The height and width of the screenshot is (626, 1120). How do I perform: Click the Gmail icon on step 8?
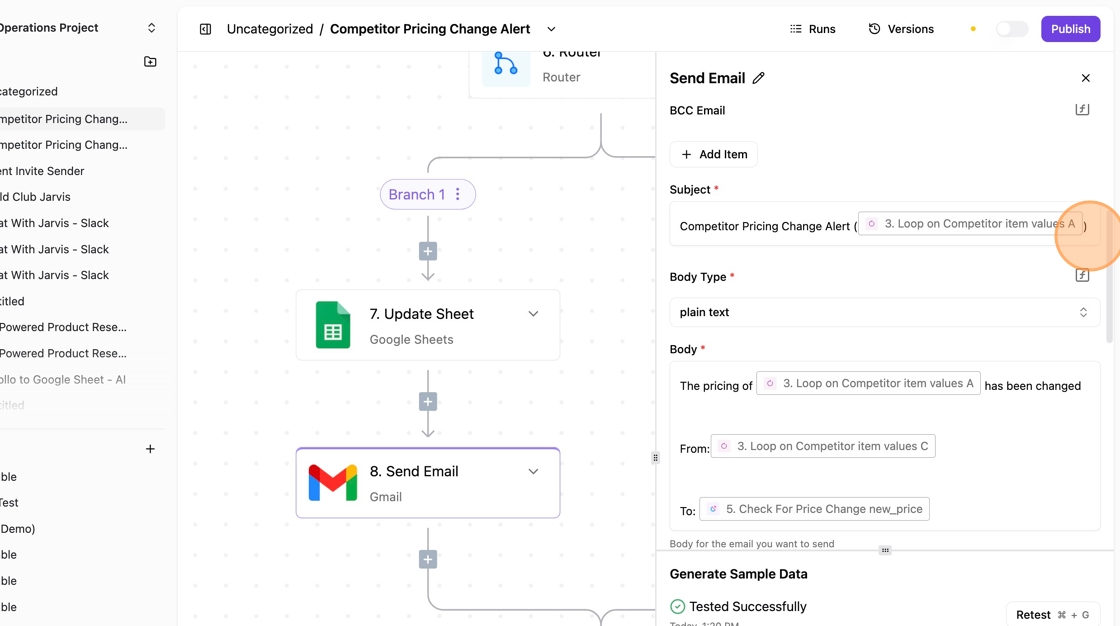(x=333, y=483)
